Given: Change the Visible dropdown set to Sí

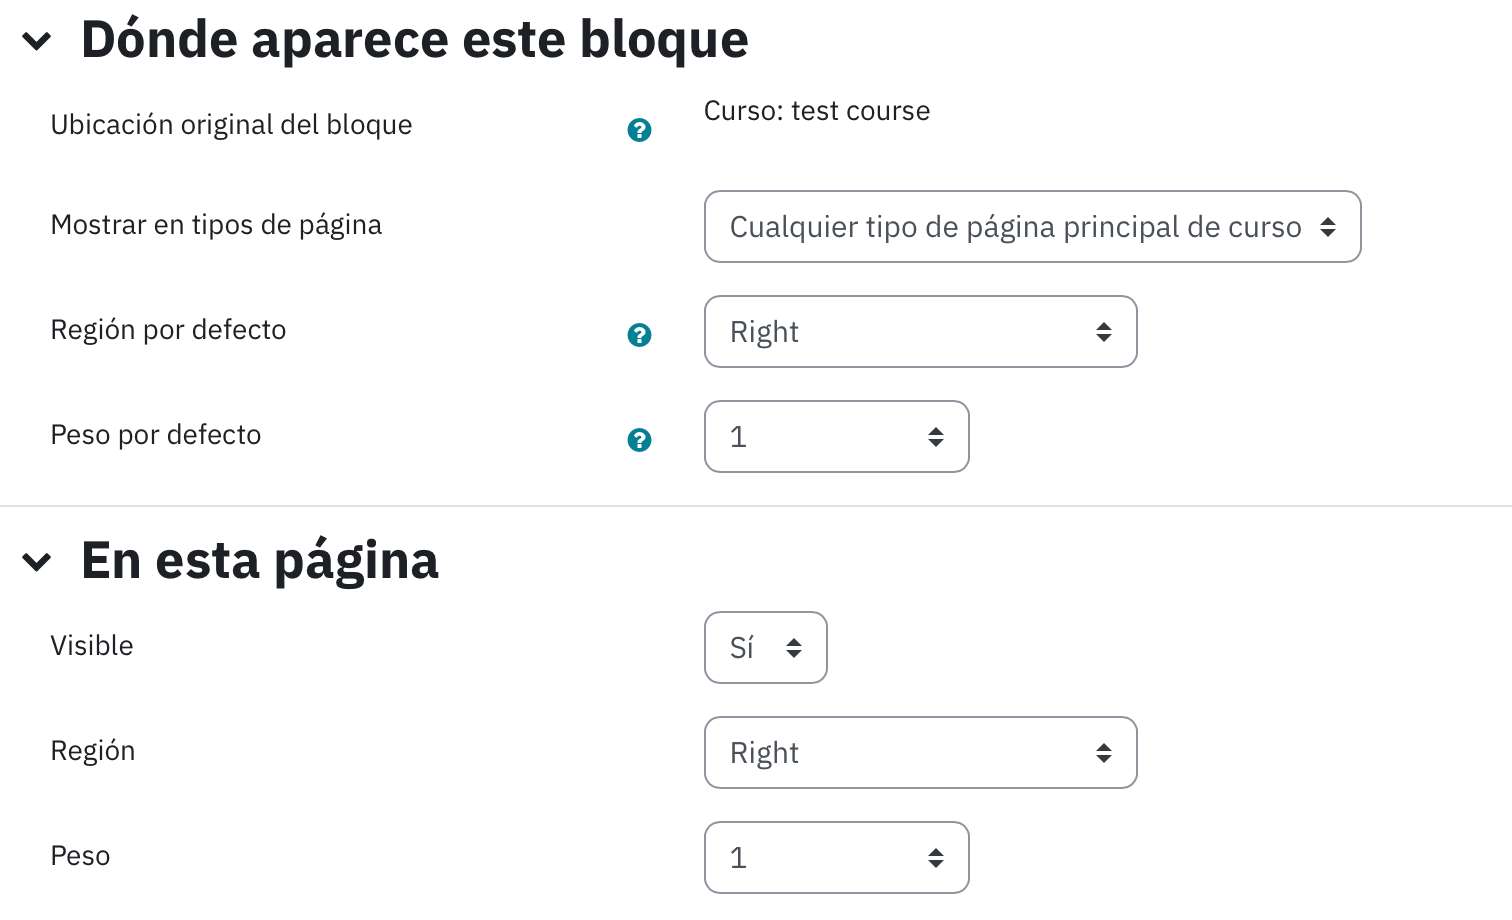Looking at the screenshot, I should click(x=766, y=648).
